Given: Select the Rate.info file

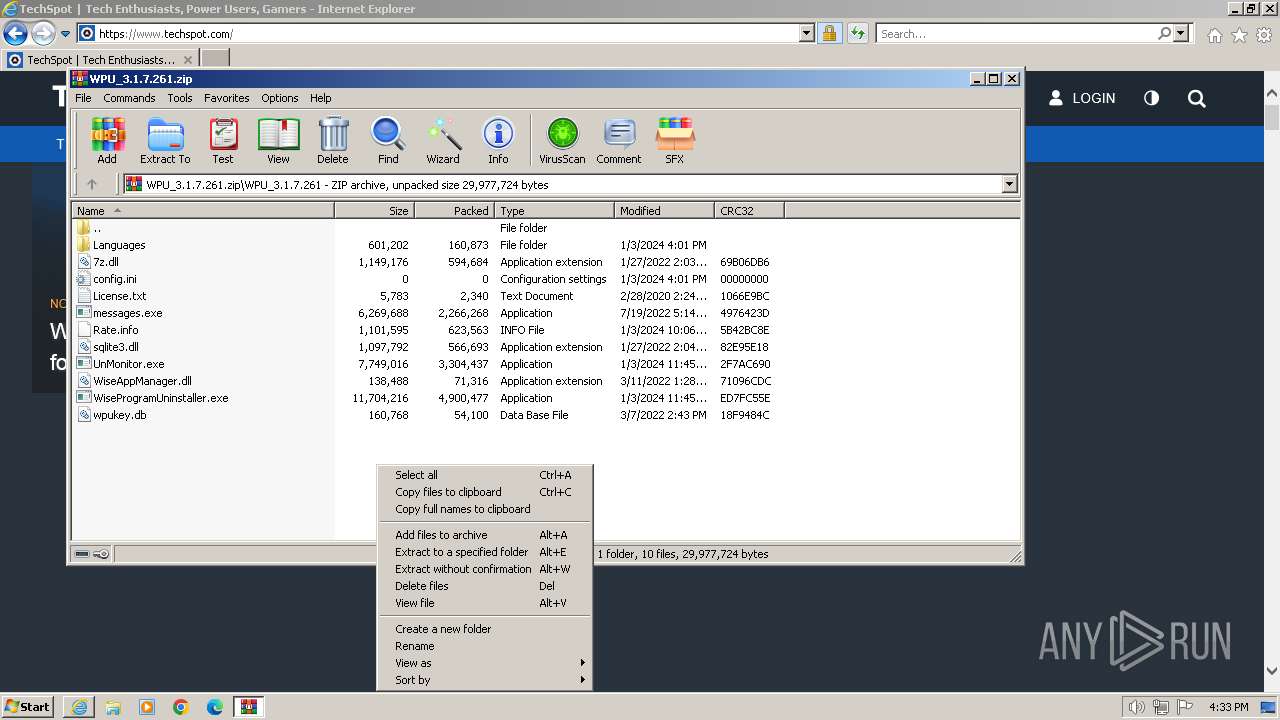Looking at the screenshot, I should (x=115, y=330).
